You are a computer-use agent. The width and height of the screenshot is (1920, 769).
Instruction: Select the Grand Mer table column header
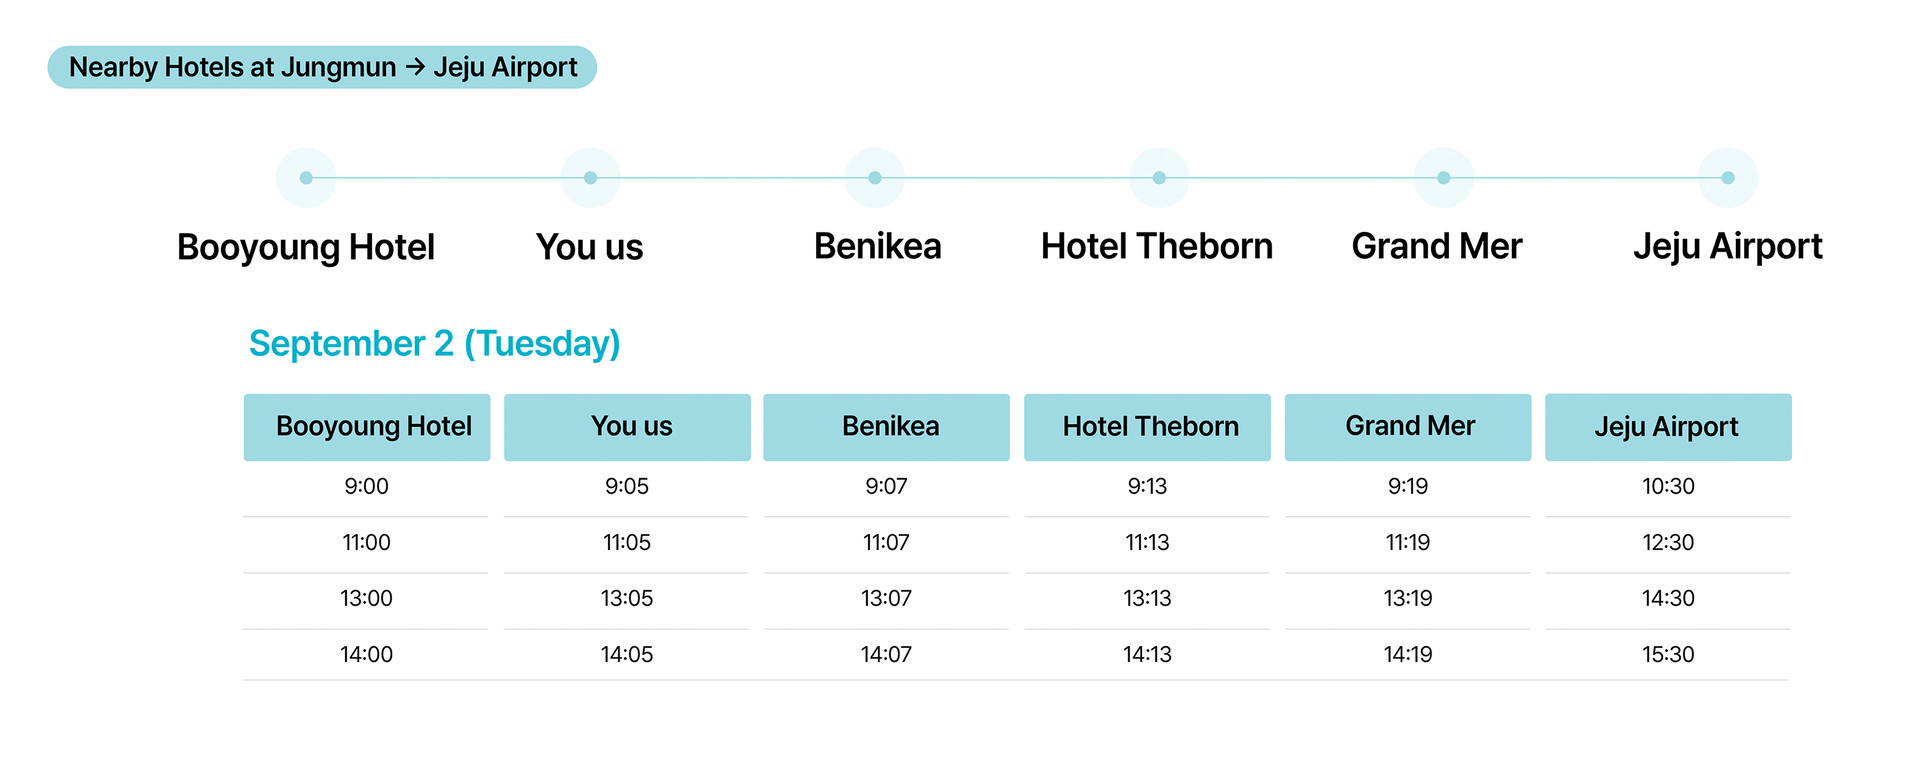[1408, 427]
